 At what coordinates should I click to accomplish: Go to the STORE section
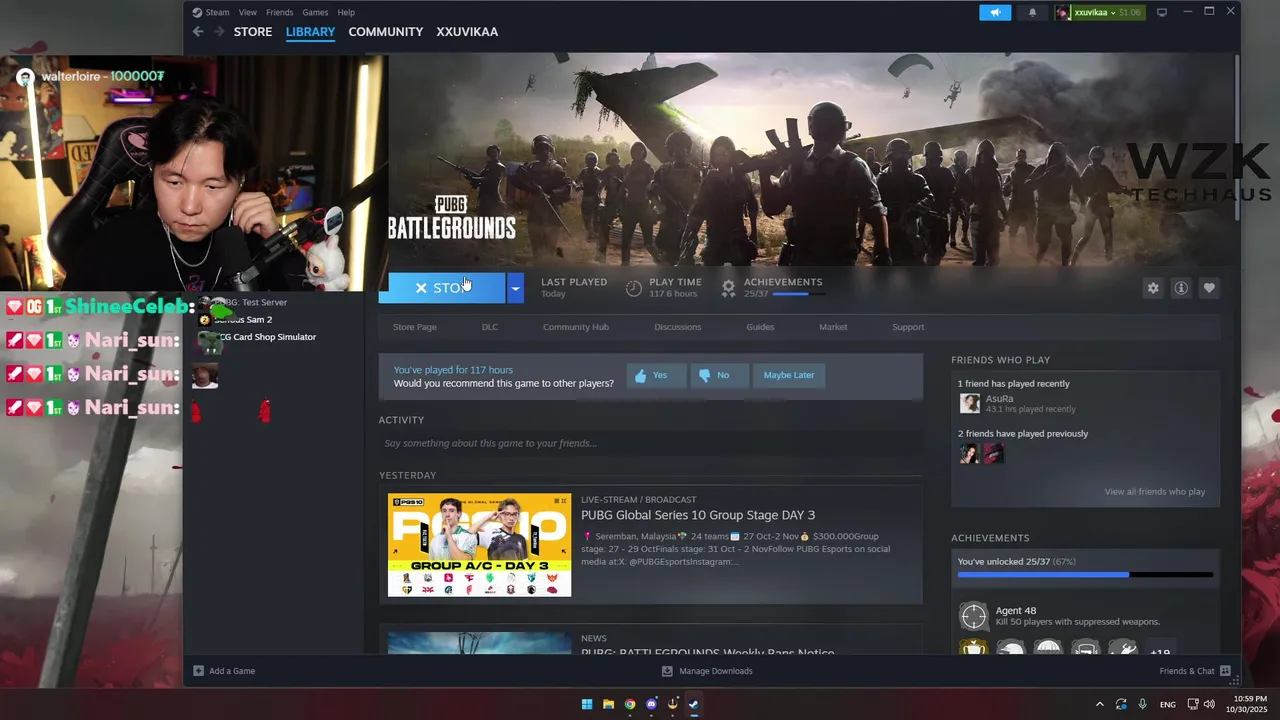[x=253, y=32]
